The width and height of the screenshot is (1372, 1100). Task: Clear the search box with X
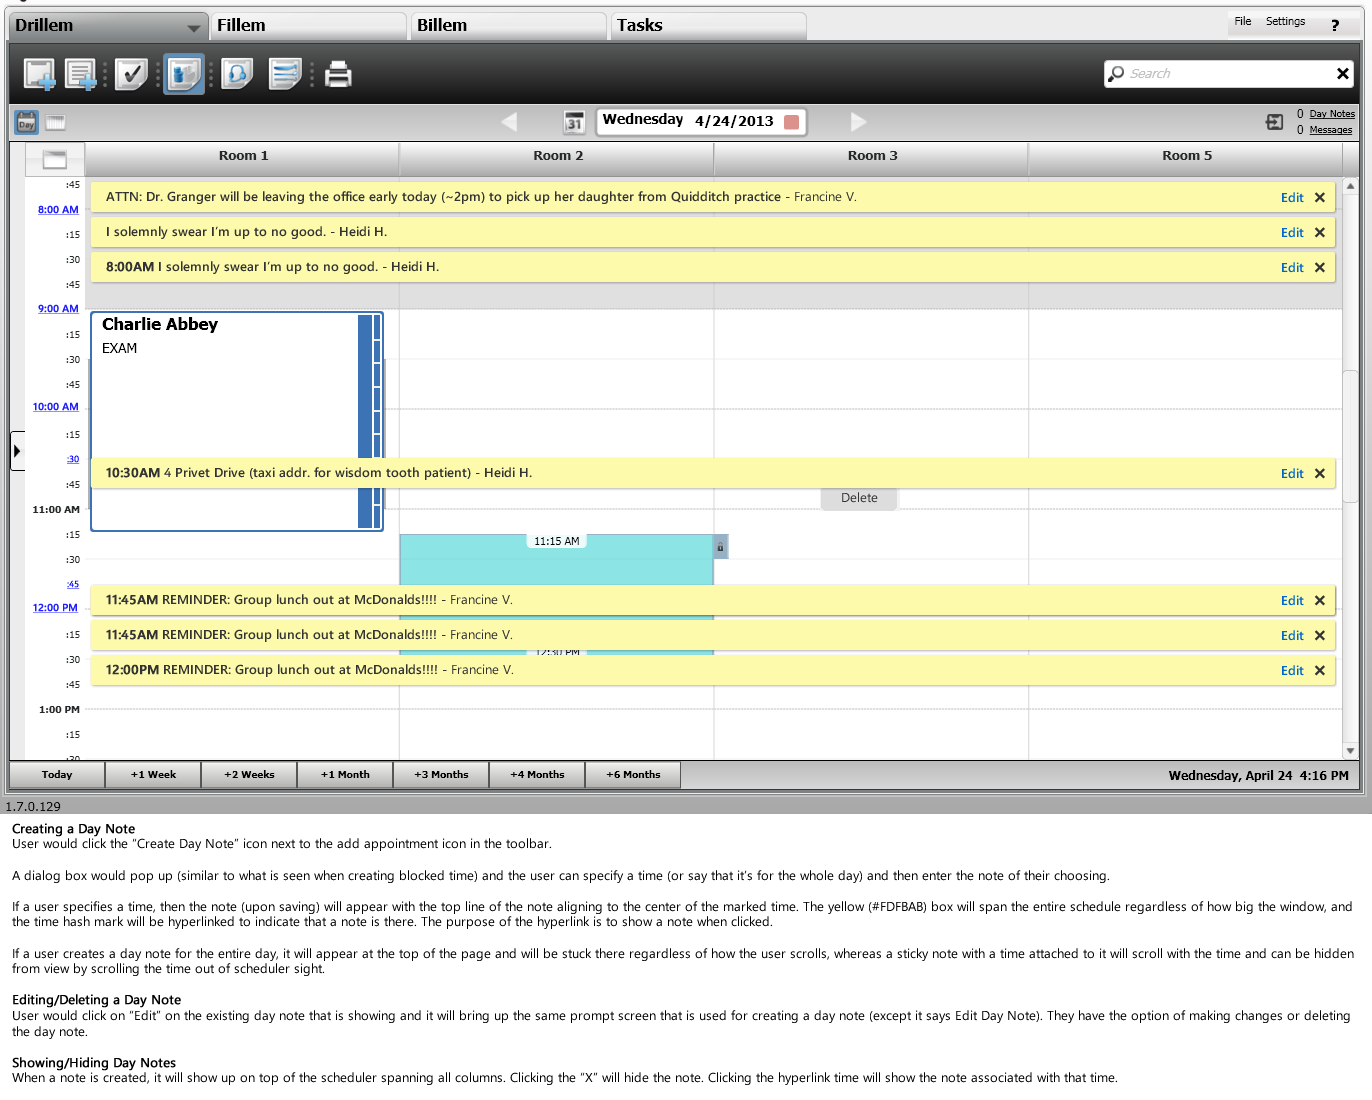[1342, 73]
